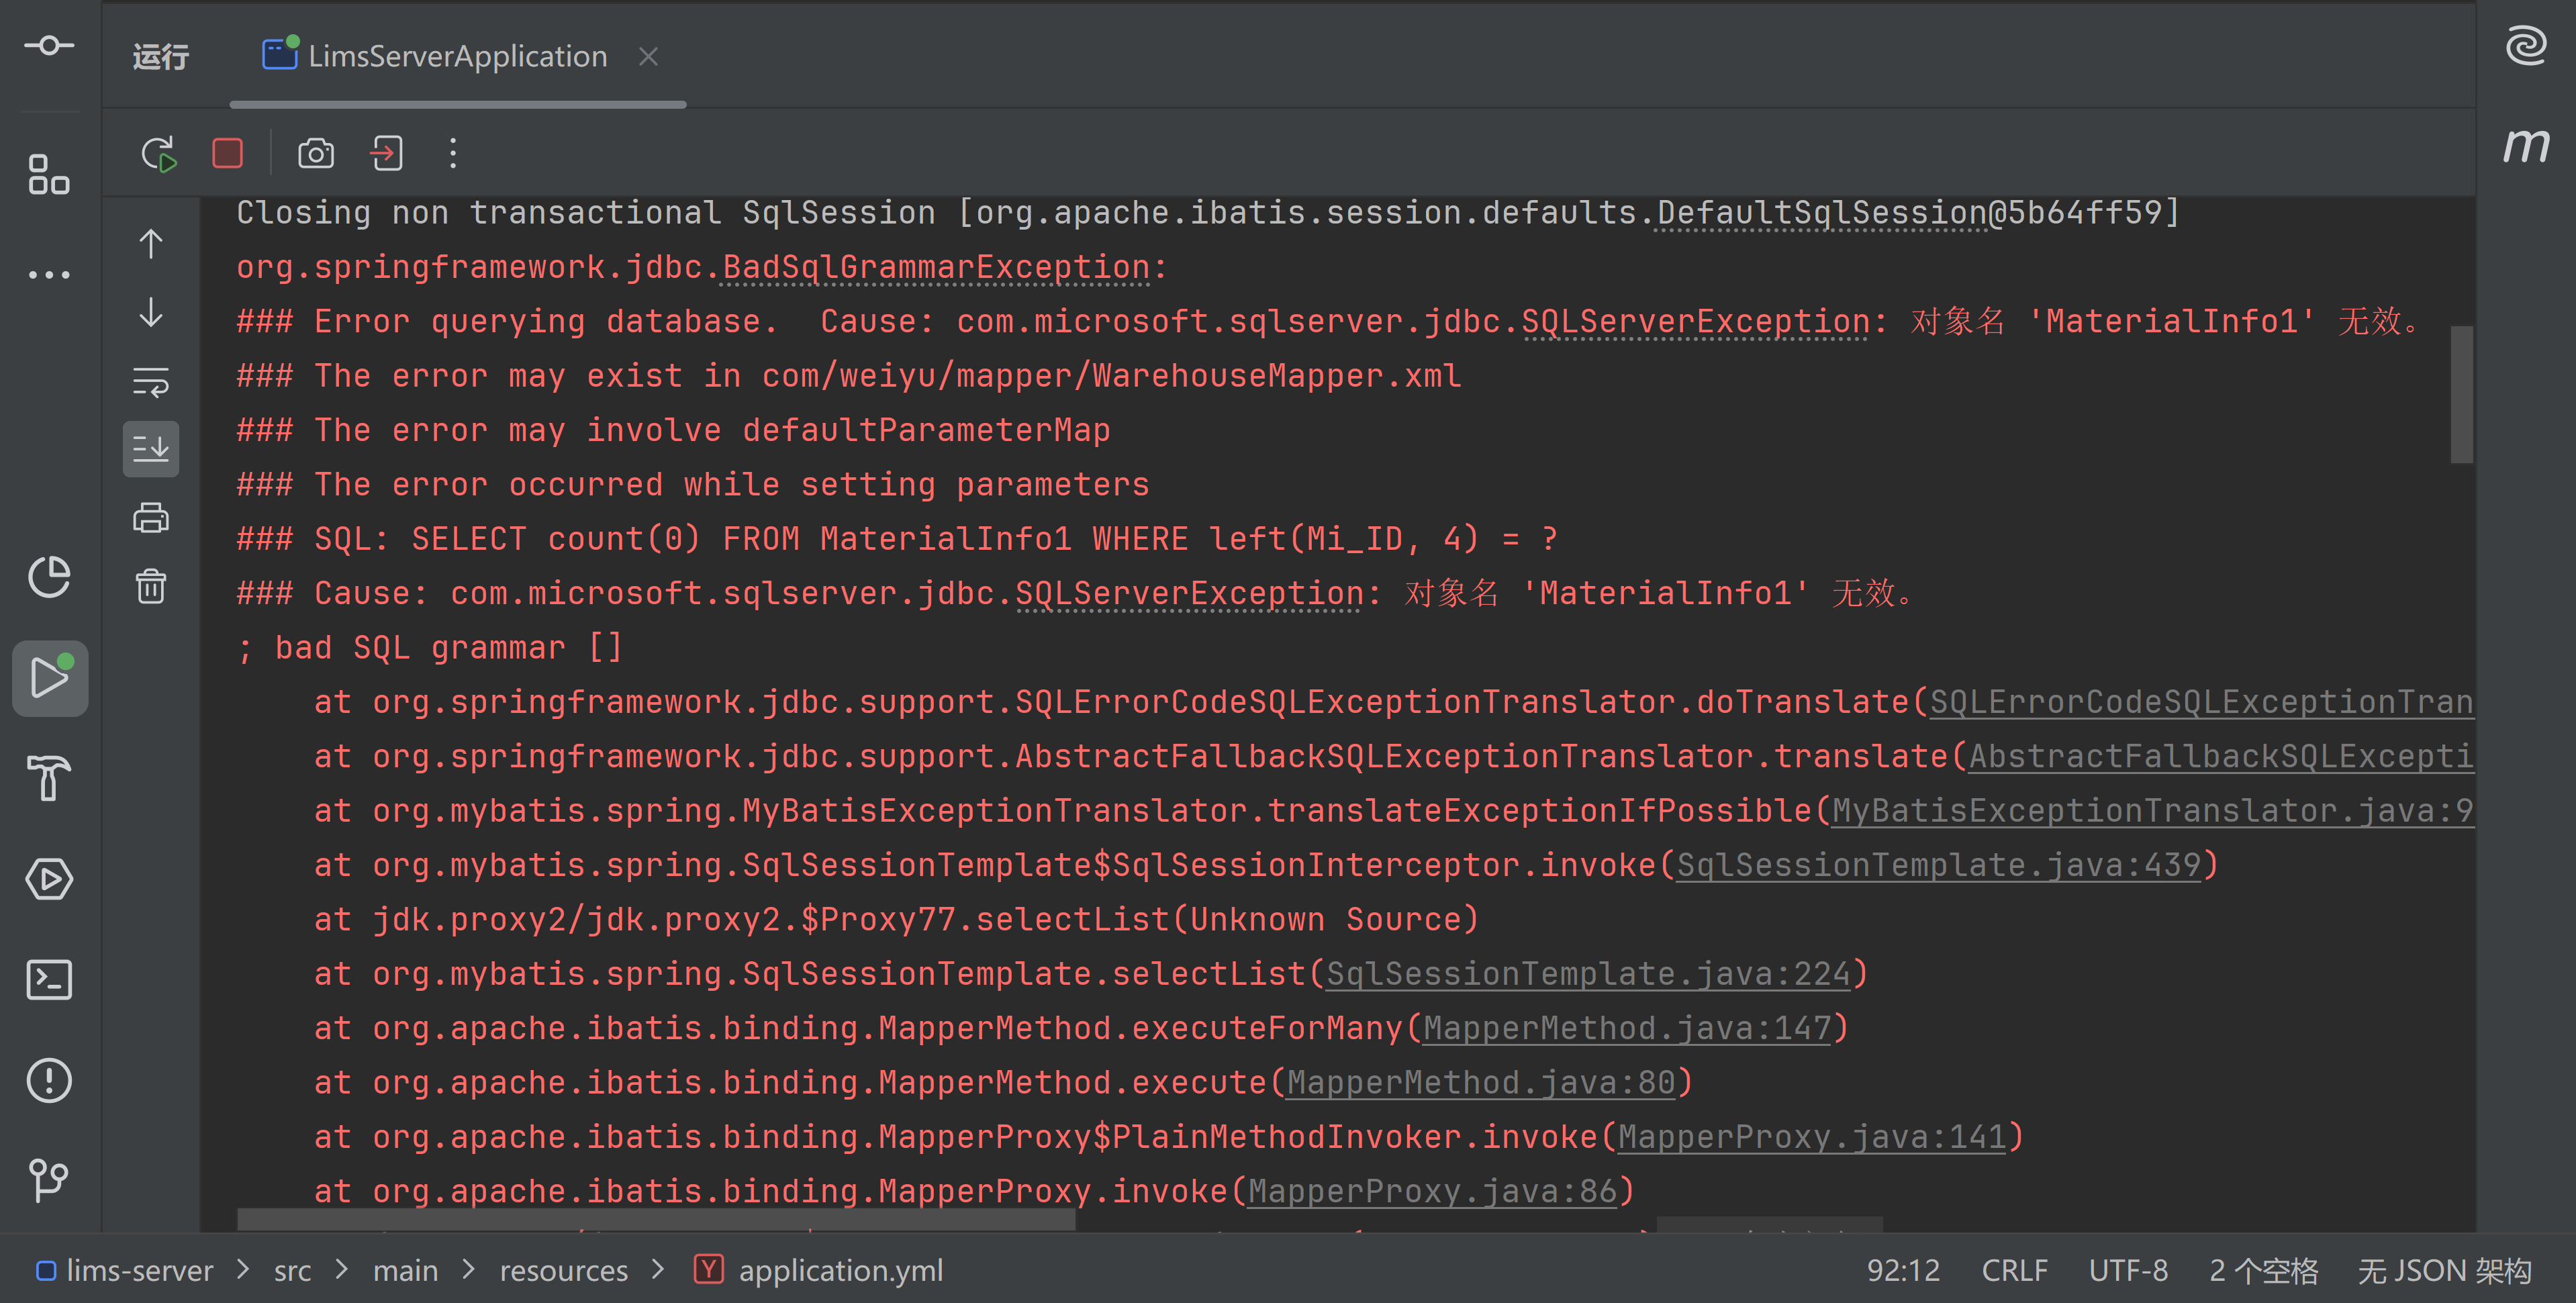This screenshot has width=2576, height=1303.
Task: Open the CRLF line separator selector
Action: click(2014, 1270)
